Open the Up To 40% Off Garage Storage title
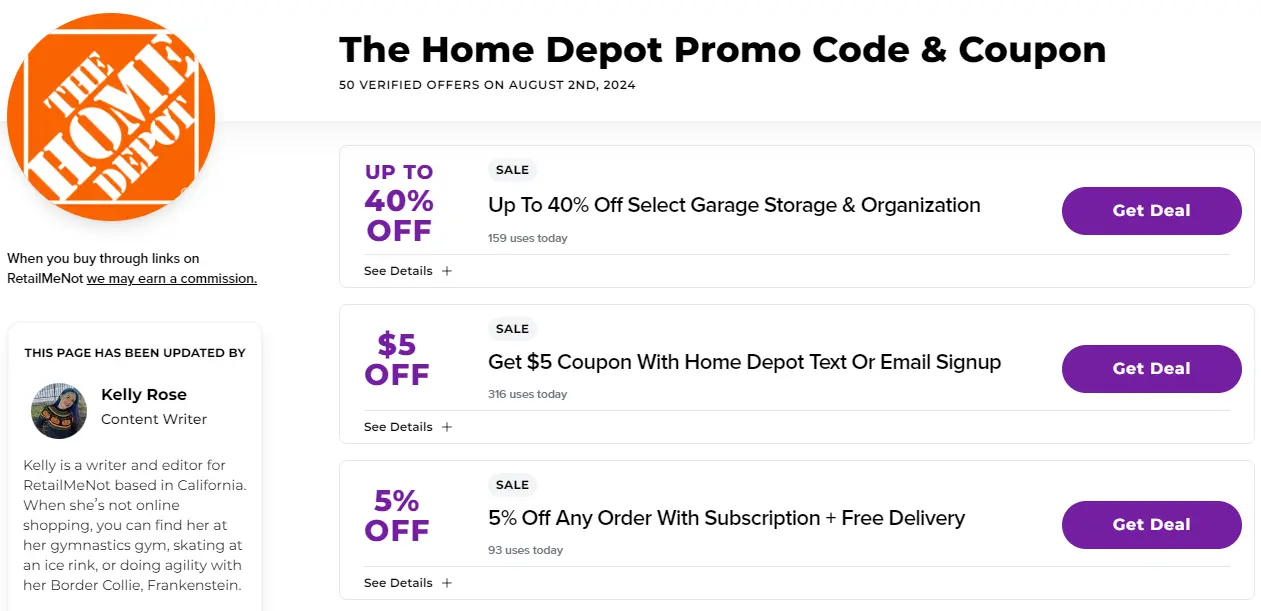Viewport: 1261px width, 611px height. (734, 206)
